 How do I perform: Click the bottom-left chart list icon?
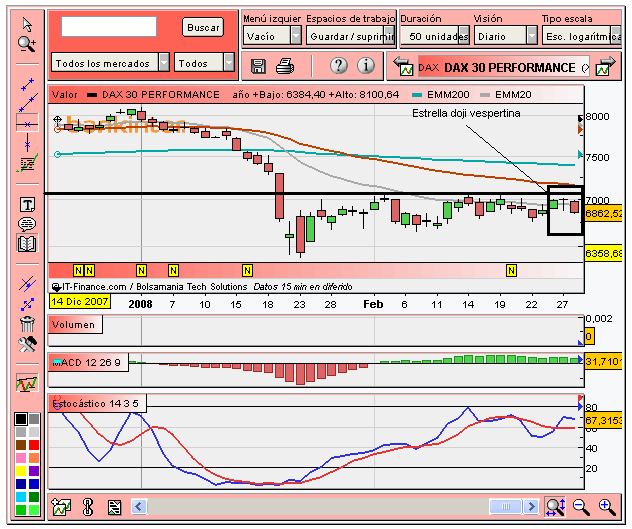click(x=61, y=507)
